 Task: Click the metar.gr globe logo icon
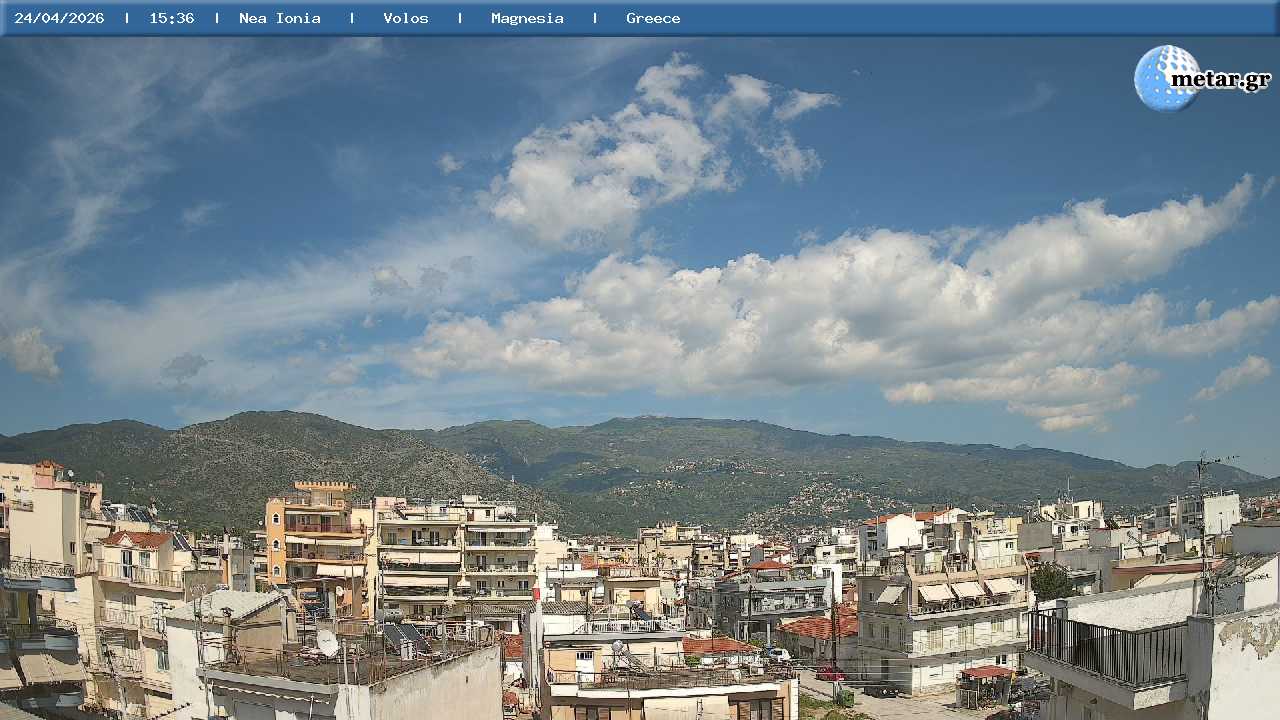click(x=1164, y=77)
